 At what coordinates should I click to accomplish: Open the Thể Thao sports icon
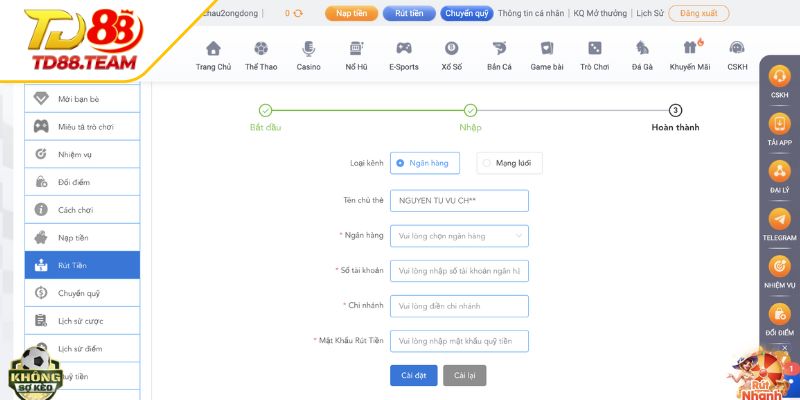(261, 48)
